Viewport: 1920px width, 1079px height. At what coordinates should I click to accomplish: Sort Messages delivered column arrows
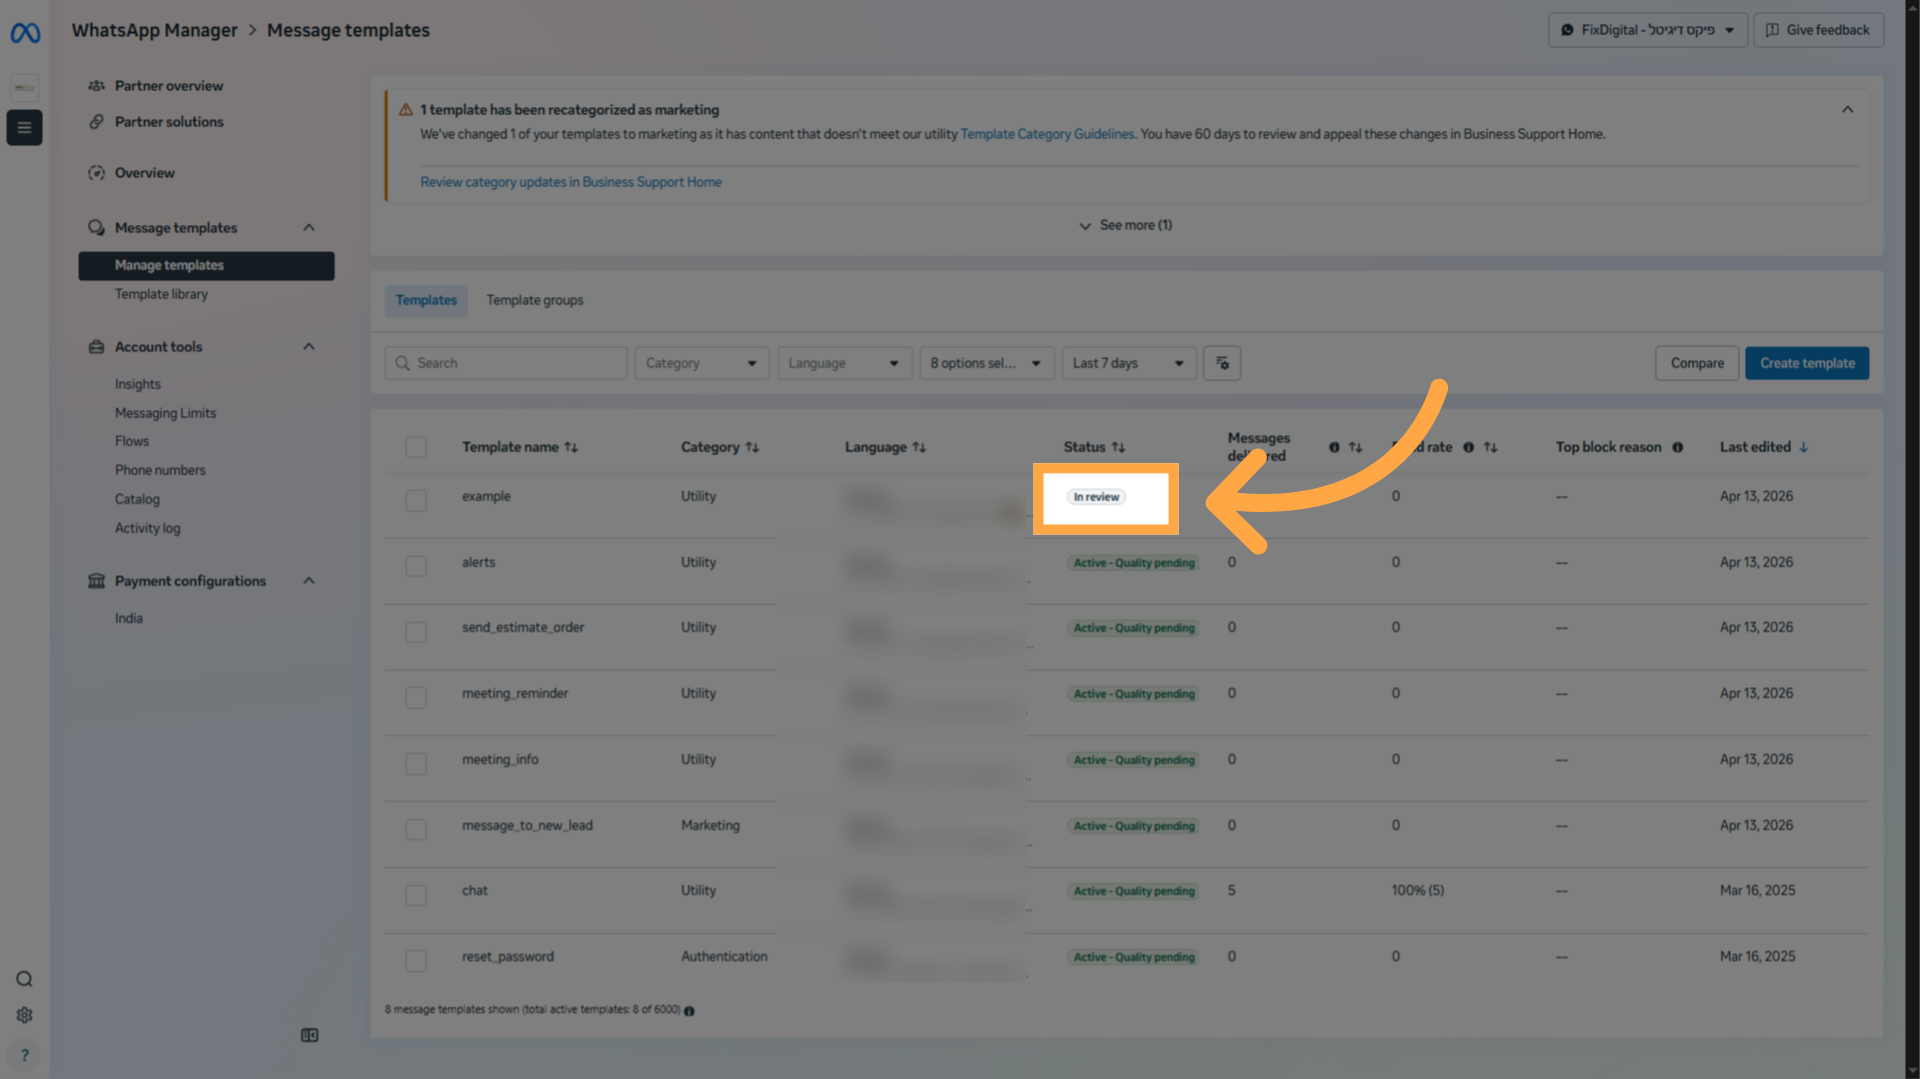[x=1355, y=447]
